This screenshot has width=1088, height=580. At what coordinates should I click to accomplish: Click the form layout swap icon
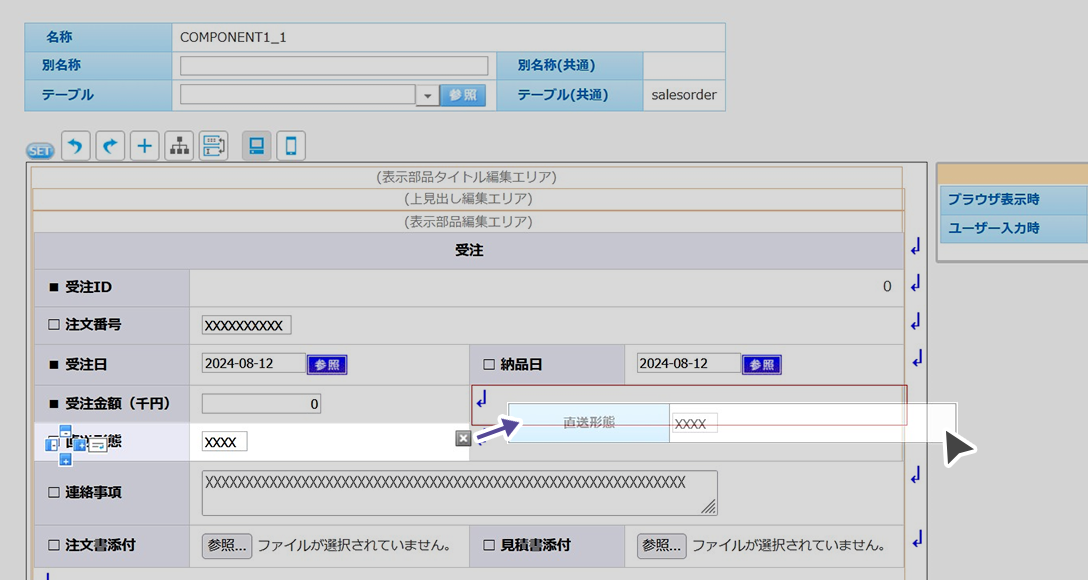click(x=214, y=146)
